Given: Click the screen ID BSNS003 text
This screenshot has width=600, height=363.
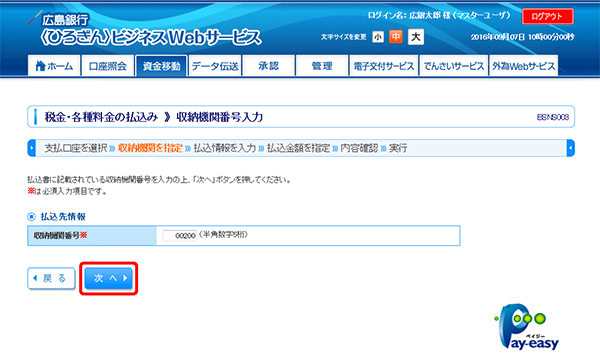Looking at the screenshot, I should pyautogui.click(x=553, y=117).
